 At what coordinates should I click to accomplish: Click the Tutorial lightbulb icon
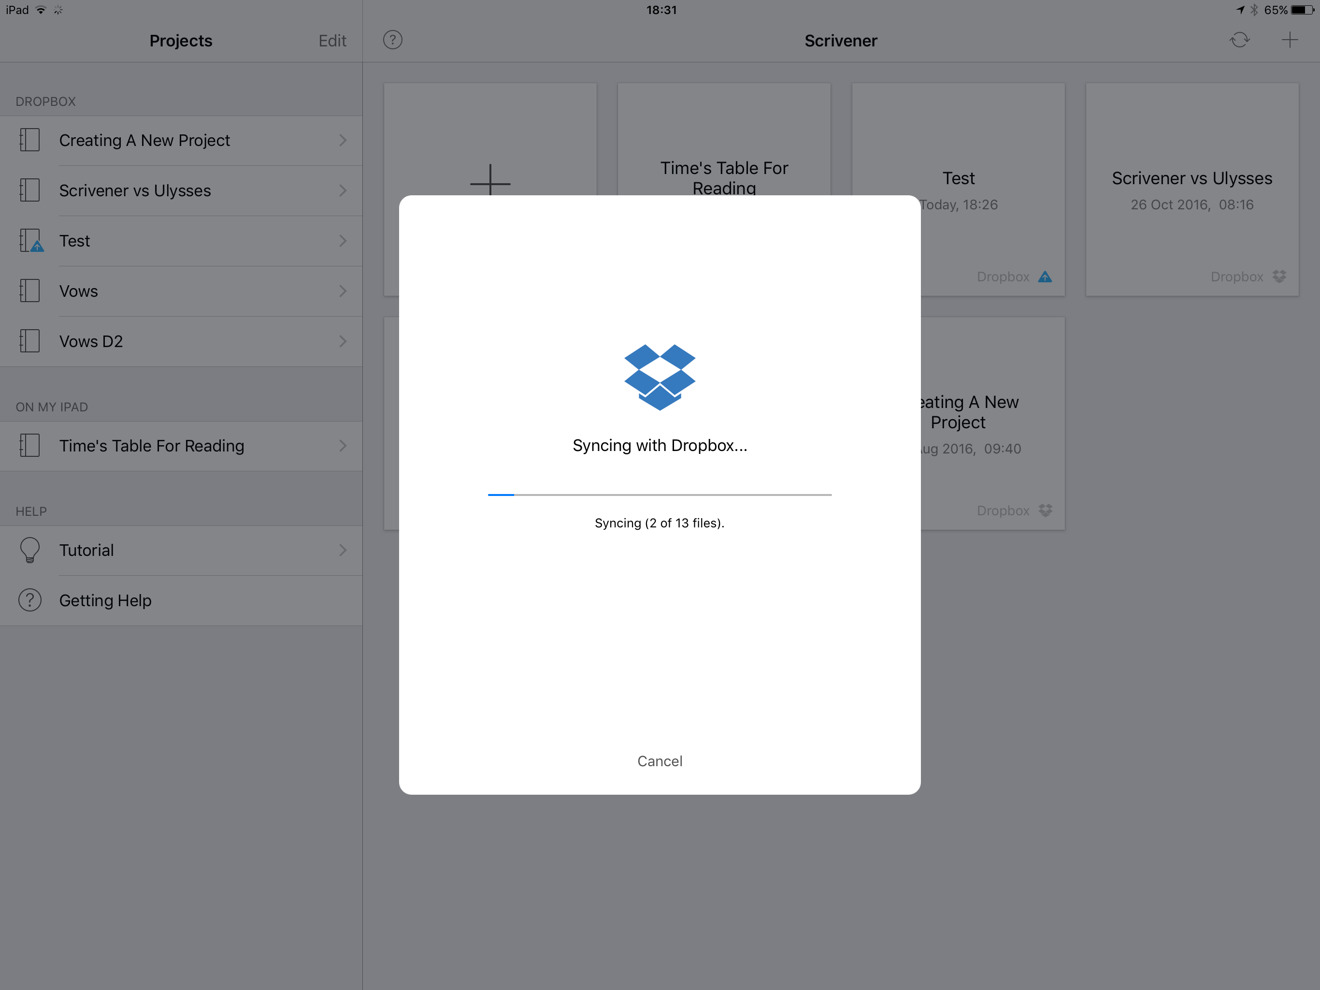coord(30,550)
